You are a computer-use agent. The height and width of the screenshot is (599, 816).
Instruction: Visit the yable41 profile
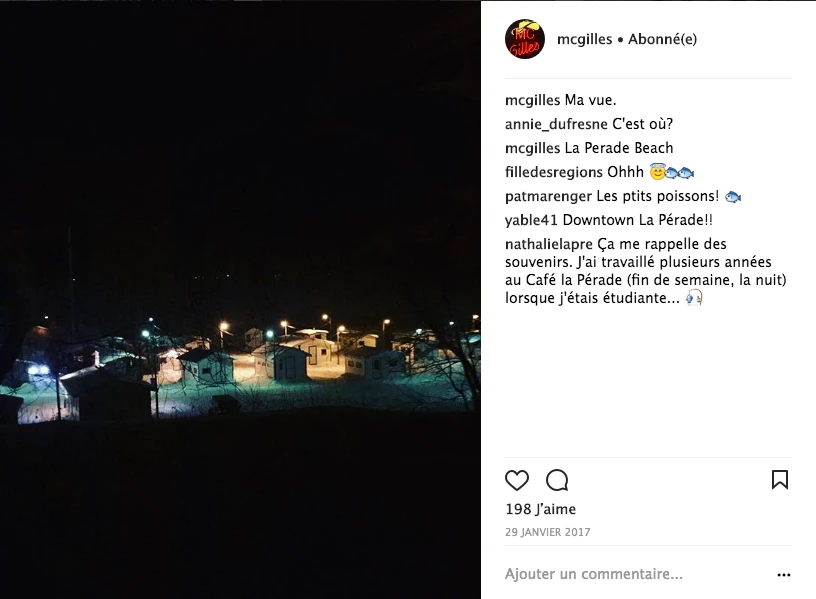[531, 220]
